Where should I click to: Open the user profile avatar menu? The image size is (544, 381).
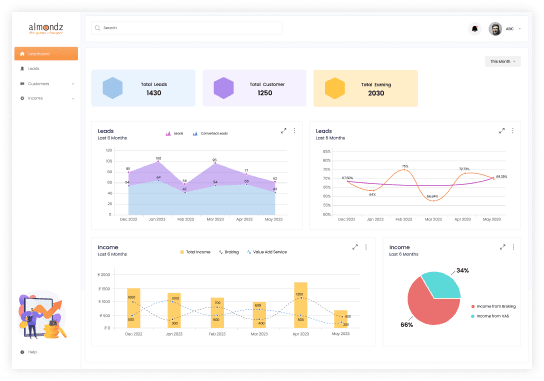pyautogui.click(x=495, y=29)
